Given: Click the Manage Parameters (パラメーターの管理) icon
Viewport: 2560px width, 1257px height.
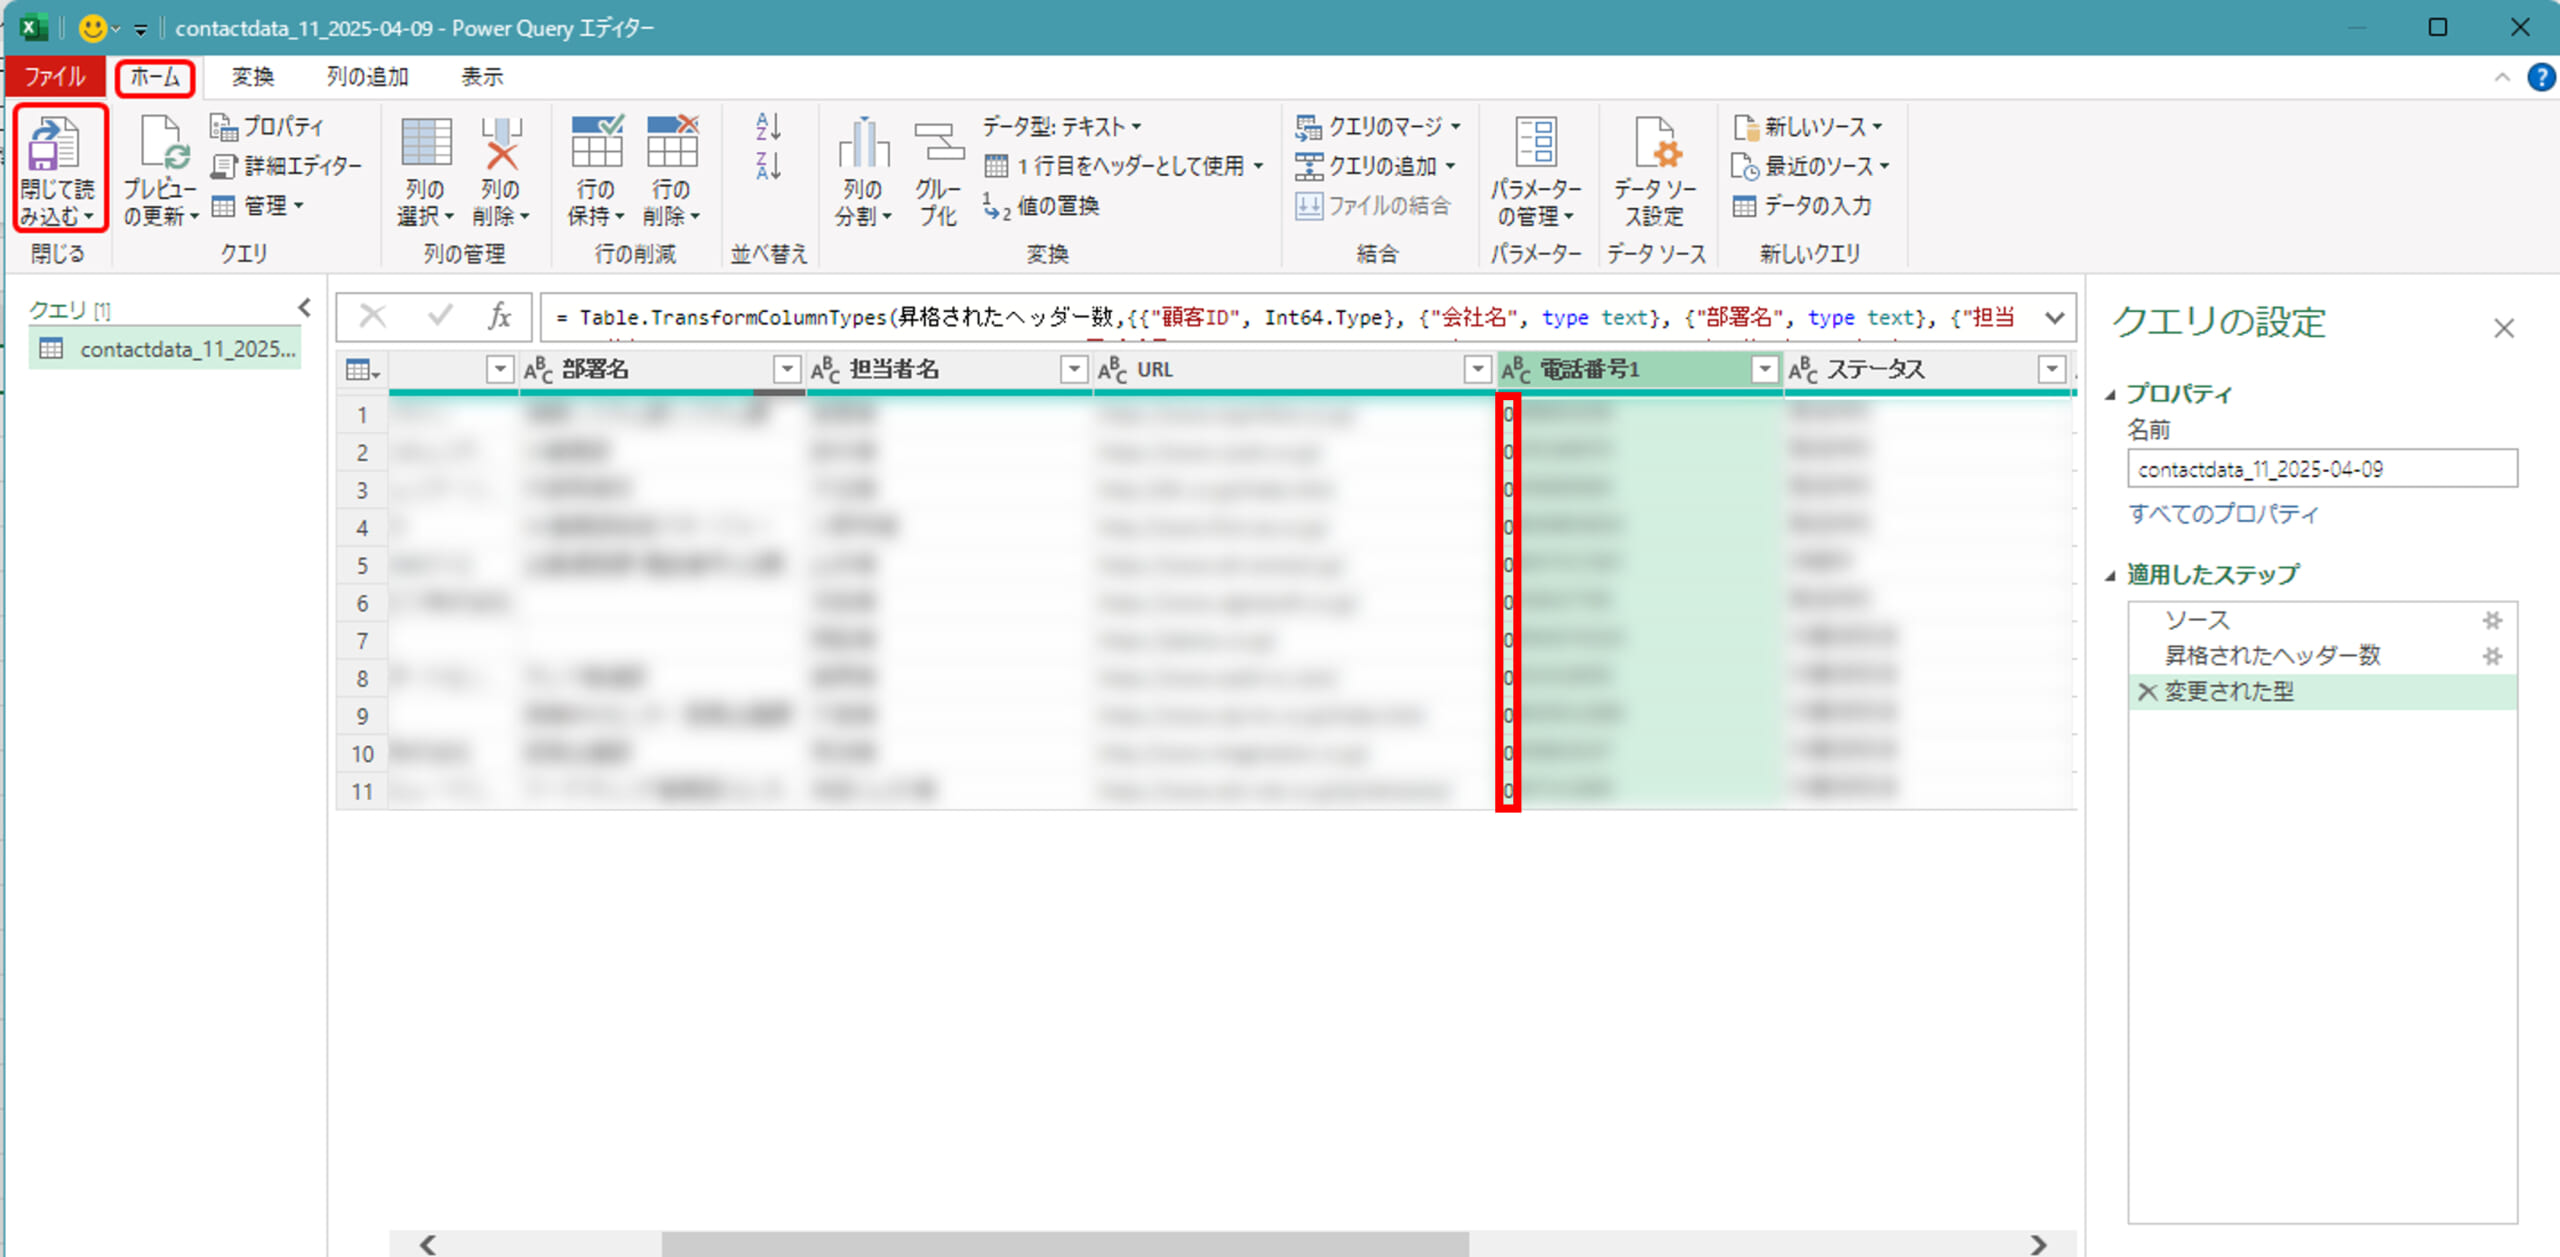Looking at the screenshot, I should pyautogui.click(x=1536, y=141).
